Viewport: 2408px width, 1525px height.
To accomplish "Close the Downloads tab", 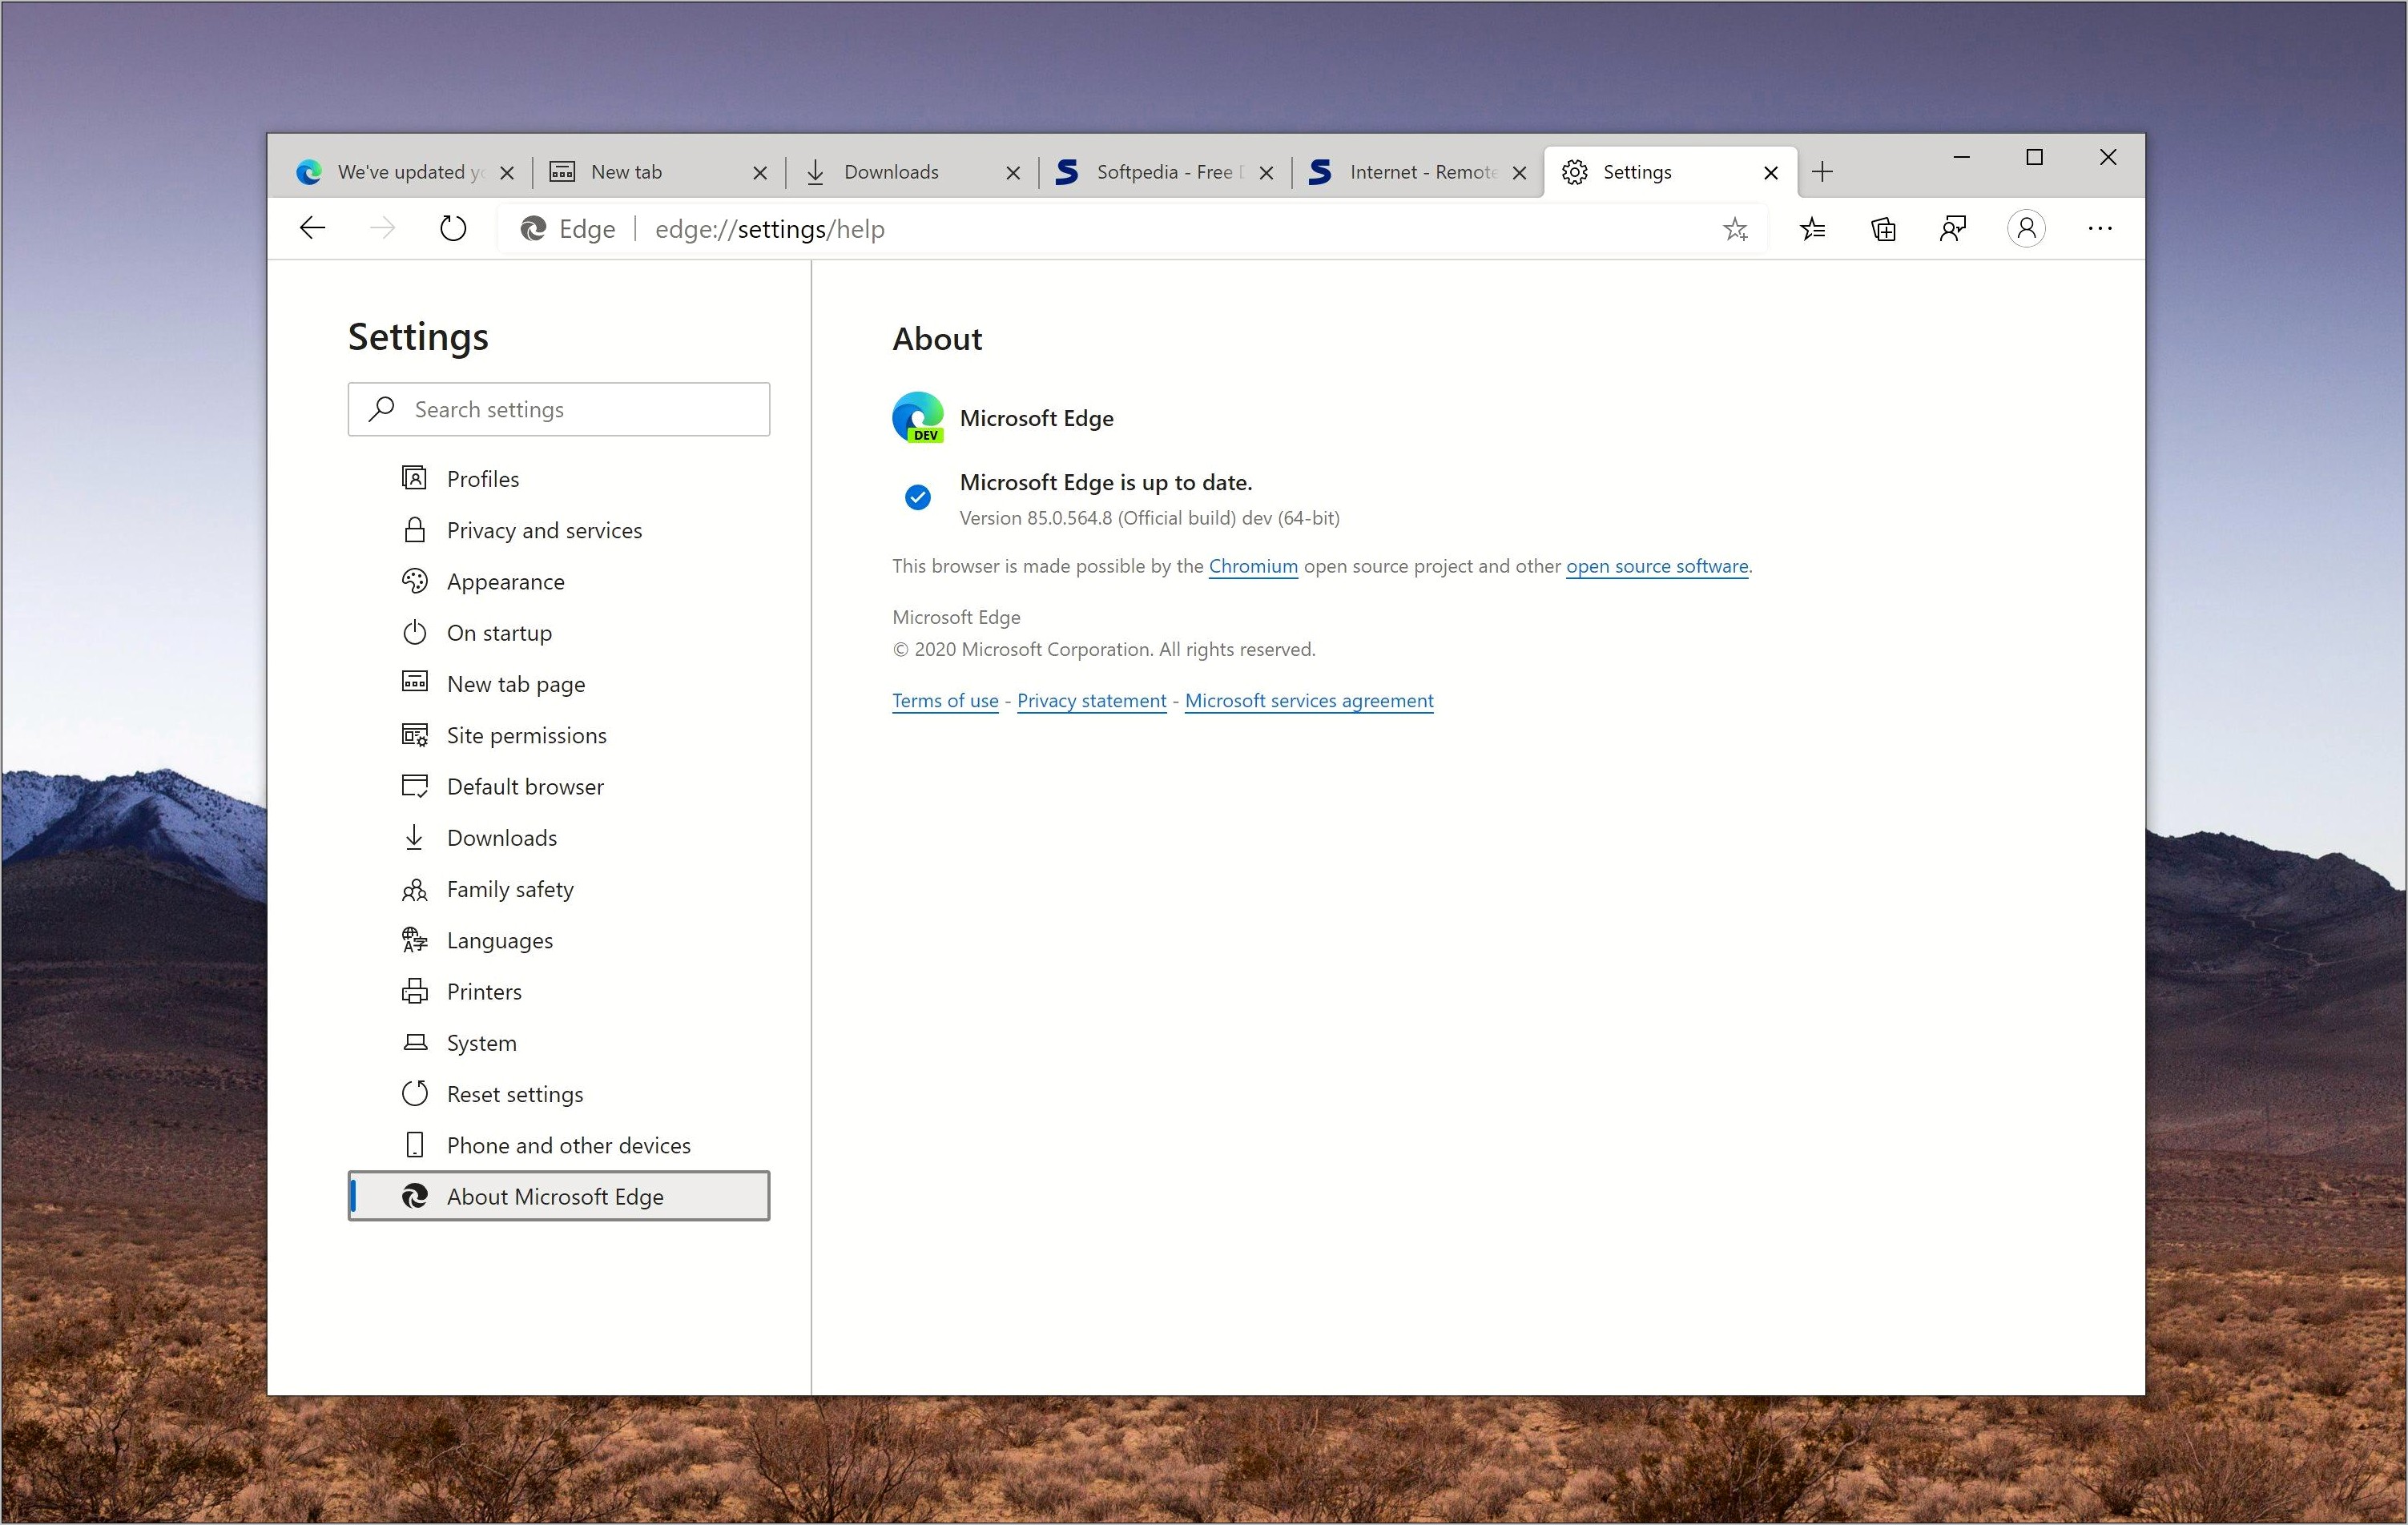I will [1013, 173].
